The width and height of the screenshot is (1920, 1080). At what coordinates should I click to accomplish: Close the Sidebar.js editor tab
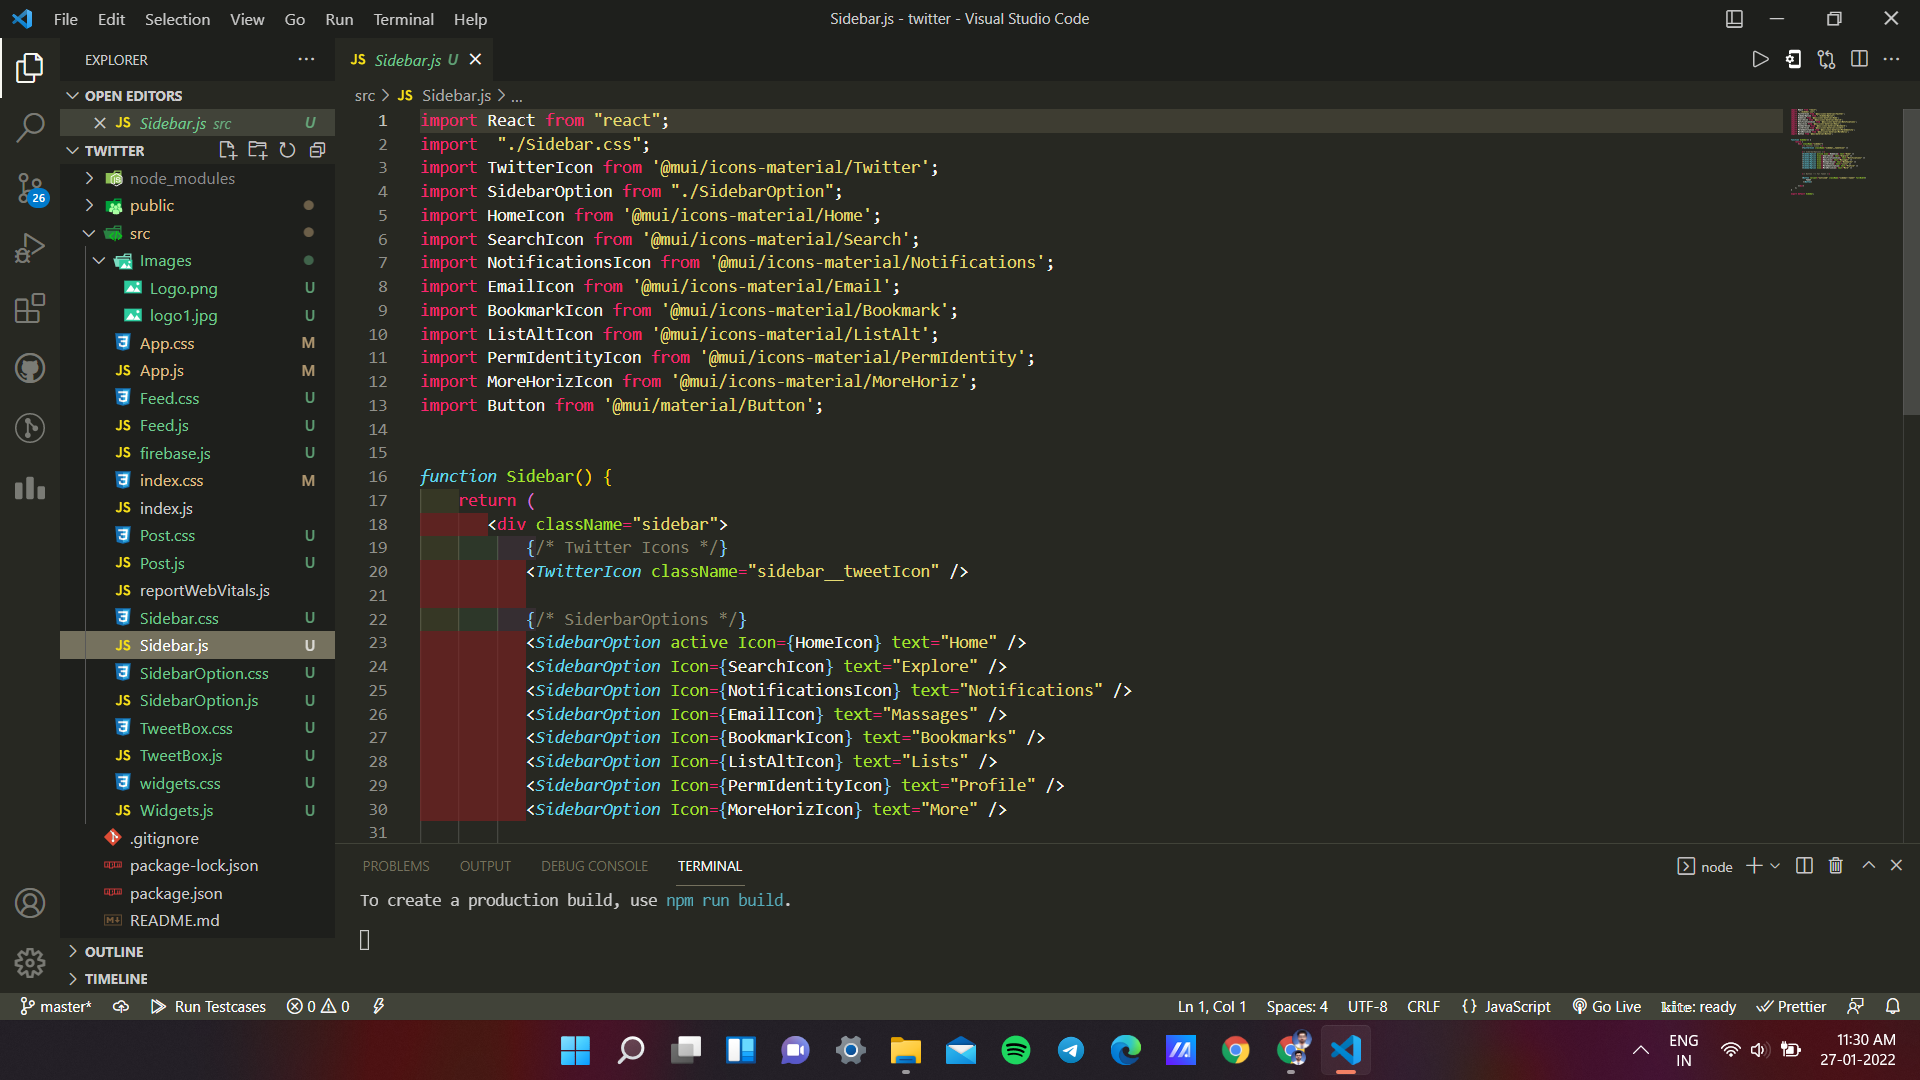coord(476,60)
